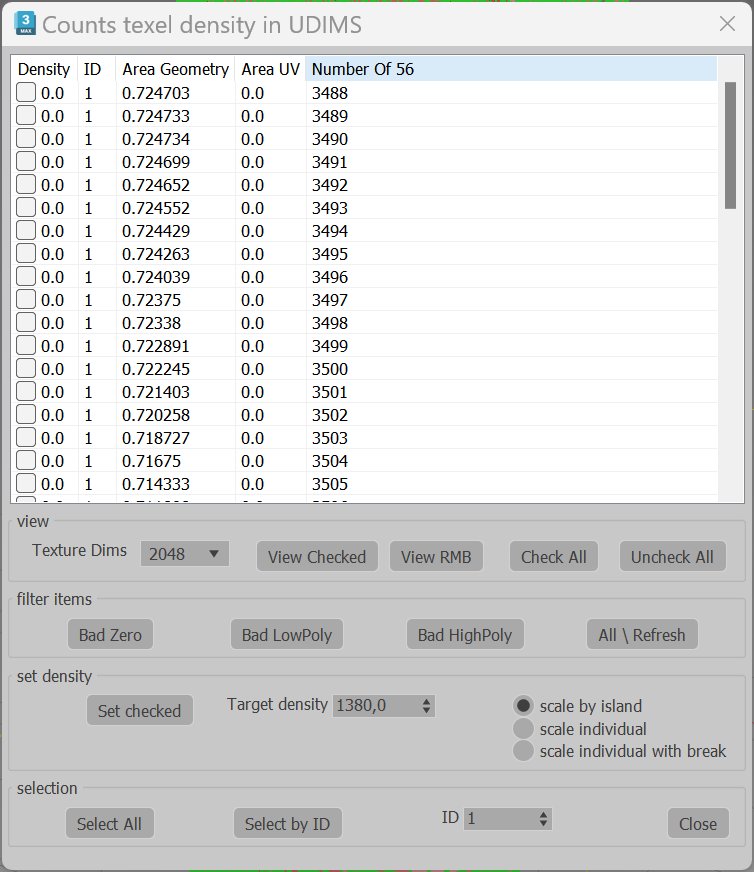The image size is (754, 872).
Task: Click the Select by ID button
Action: tap(287, 824)
